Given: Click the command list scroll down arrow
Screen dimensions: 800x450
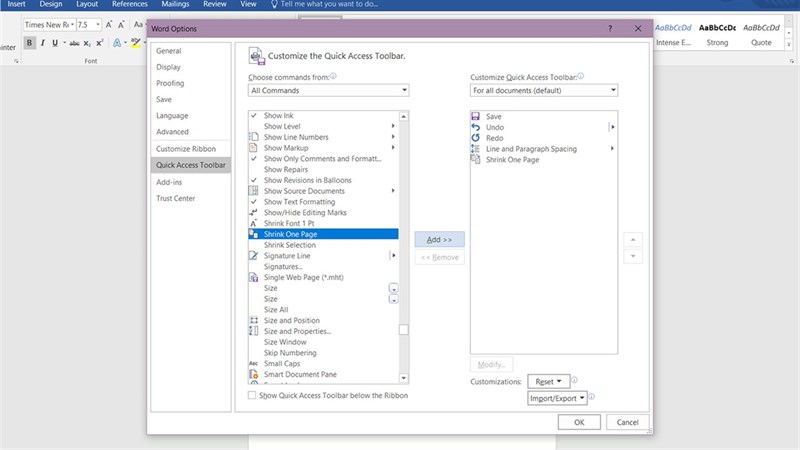Looking at the screenshot, I should click(404, 378).
